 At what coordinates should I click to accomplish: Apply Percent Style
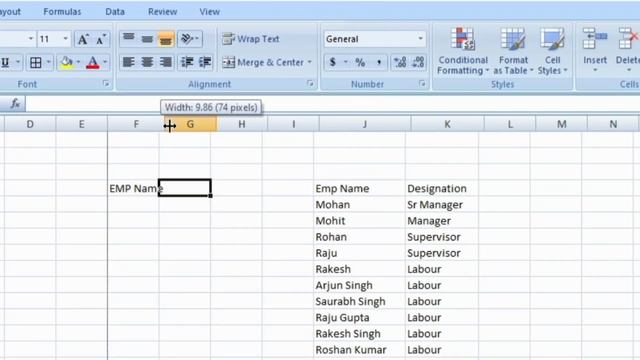(360, 62)
